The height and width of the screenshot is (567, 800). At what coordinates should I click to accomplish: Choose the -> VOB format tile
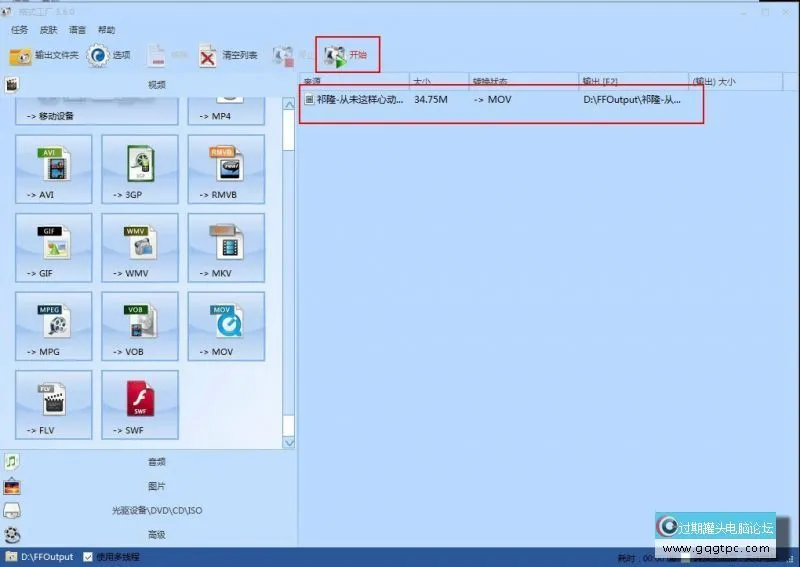coord(140,326)
